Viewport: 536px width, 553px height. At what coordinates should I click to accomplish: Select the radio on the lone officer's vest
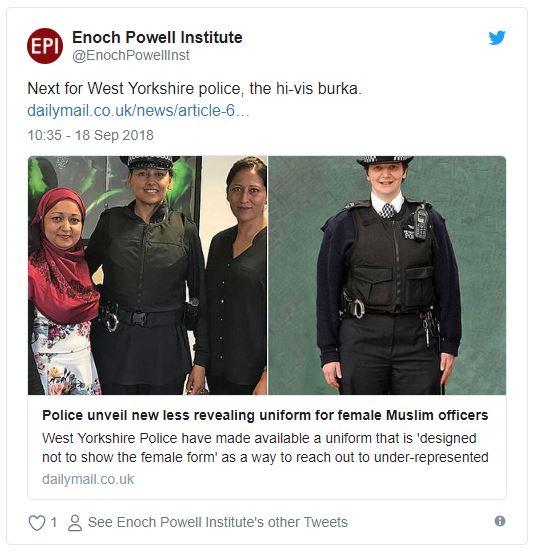[420, 222]
